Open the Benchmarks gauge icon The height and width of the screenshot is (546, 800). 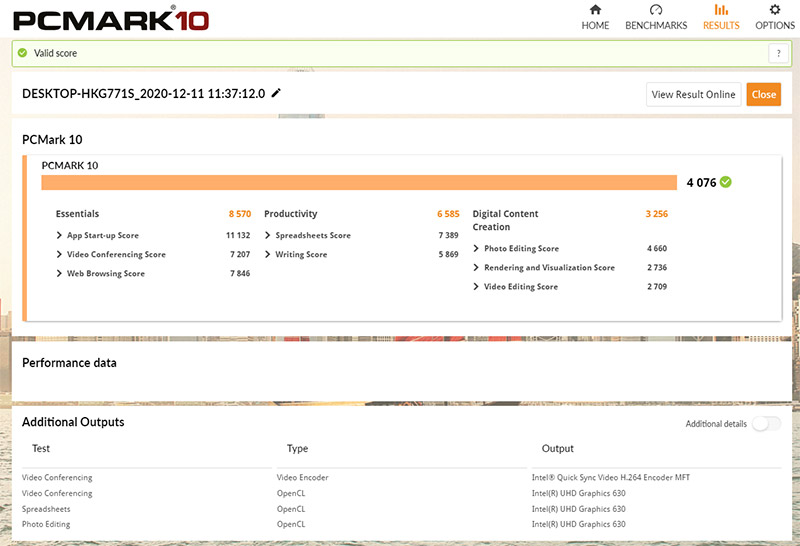click(x=656, y=10)
